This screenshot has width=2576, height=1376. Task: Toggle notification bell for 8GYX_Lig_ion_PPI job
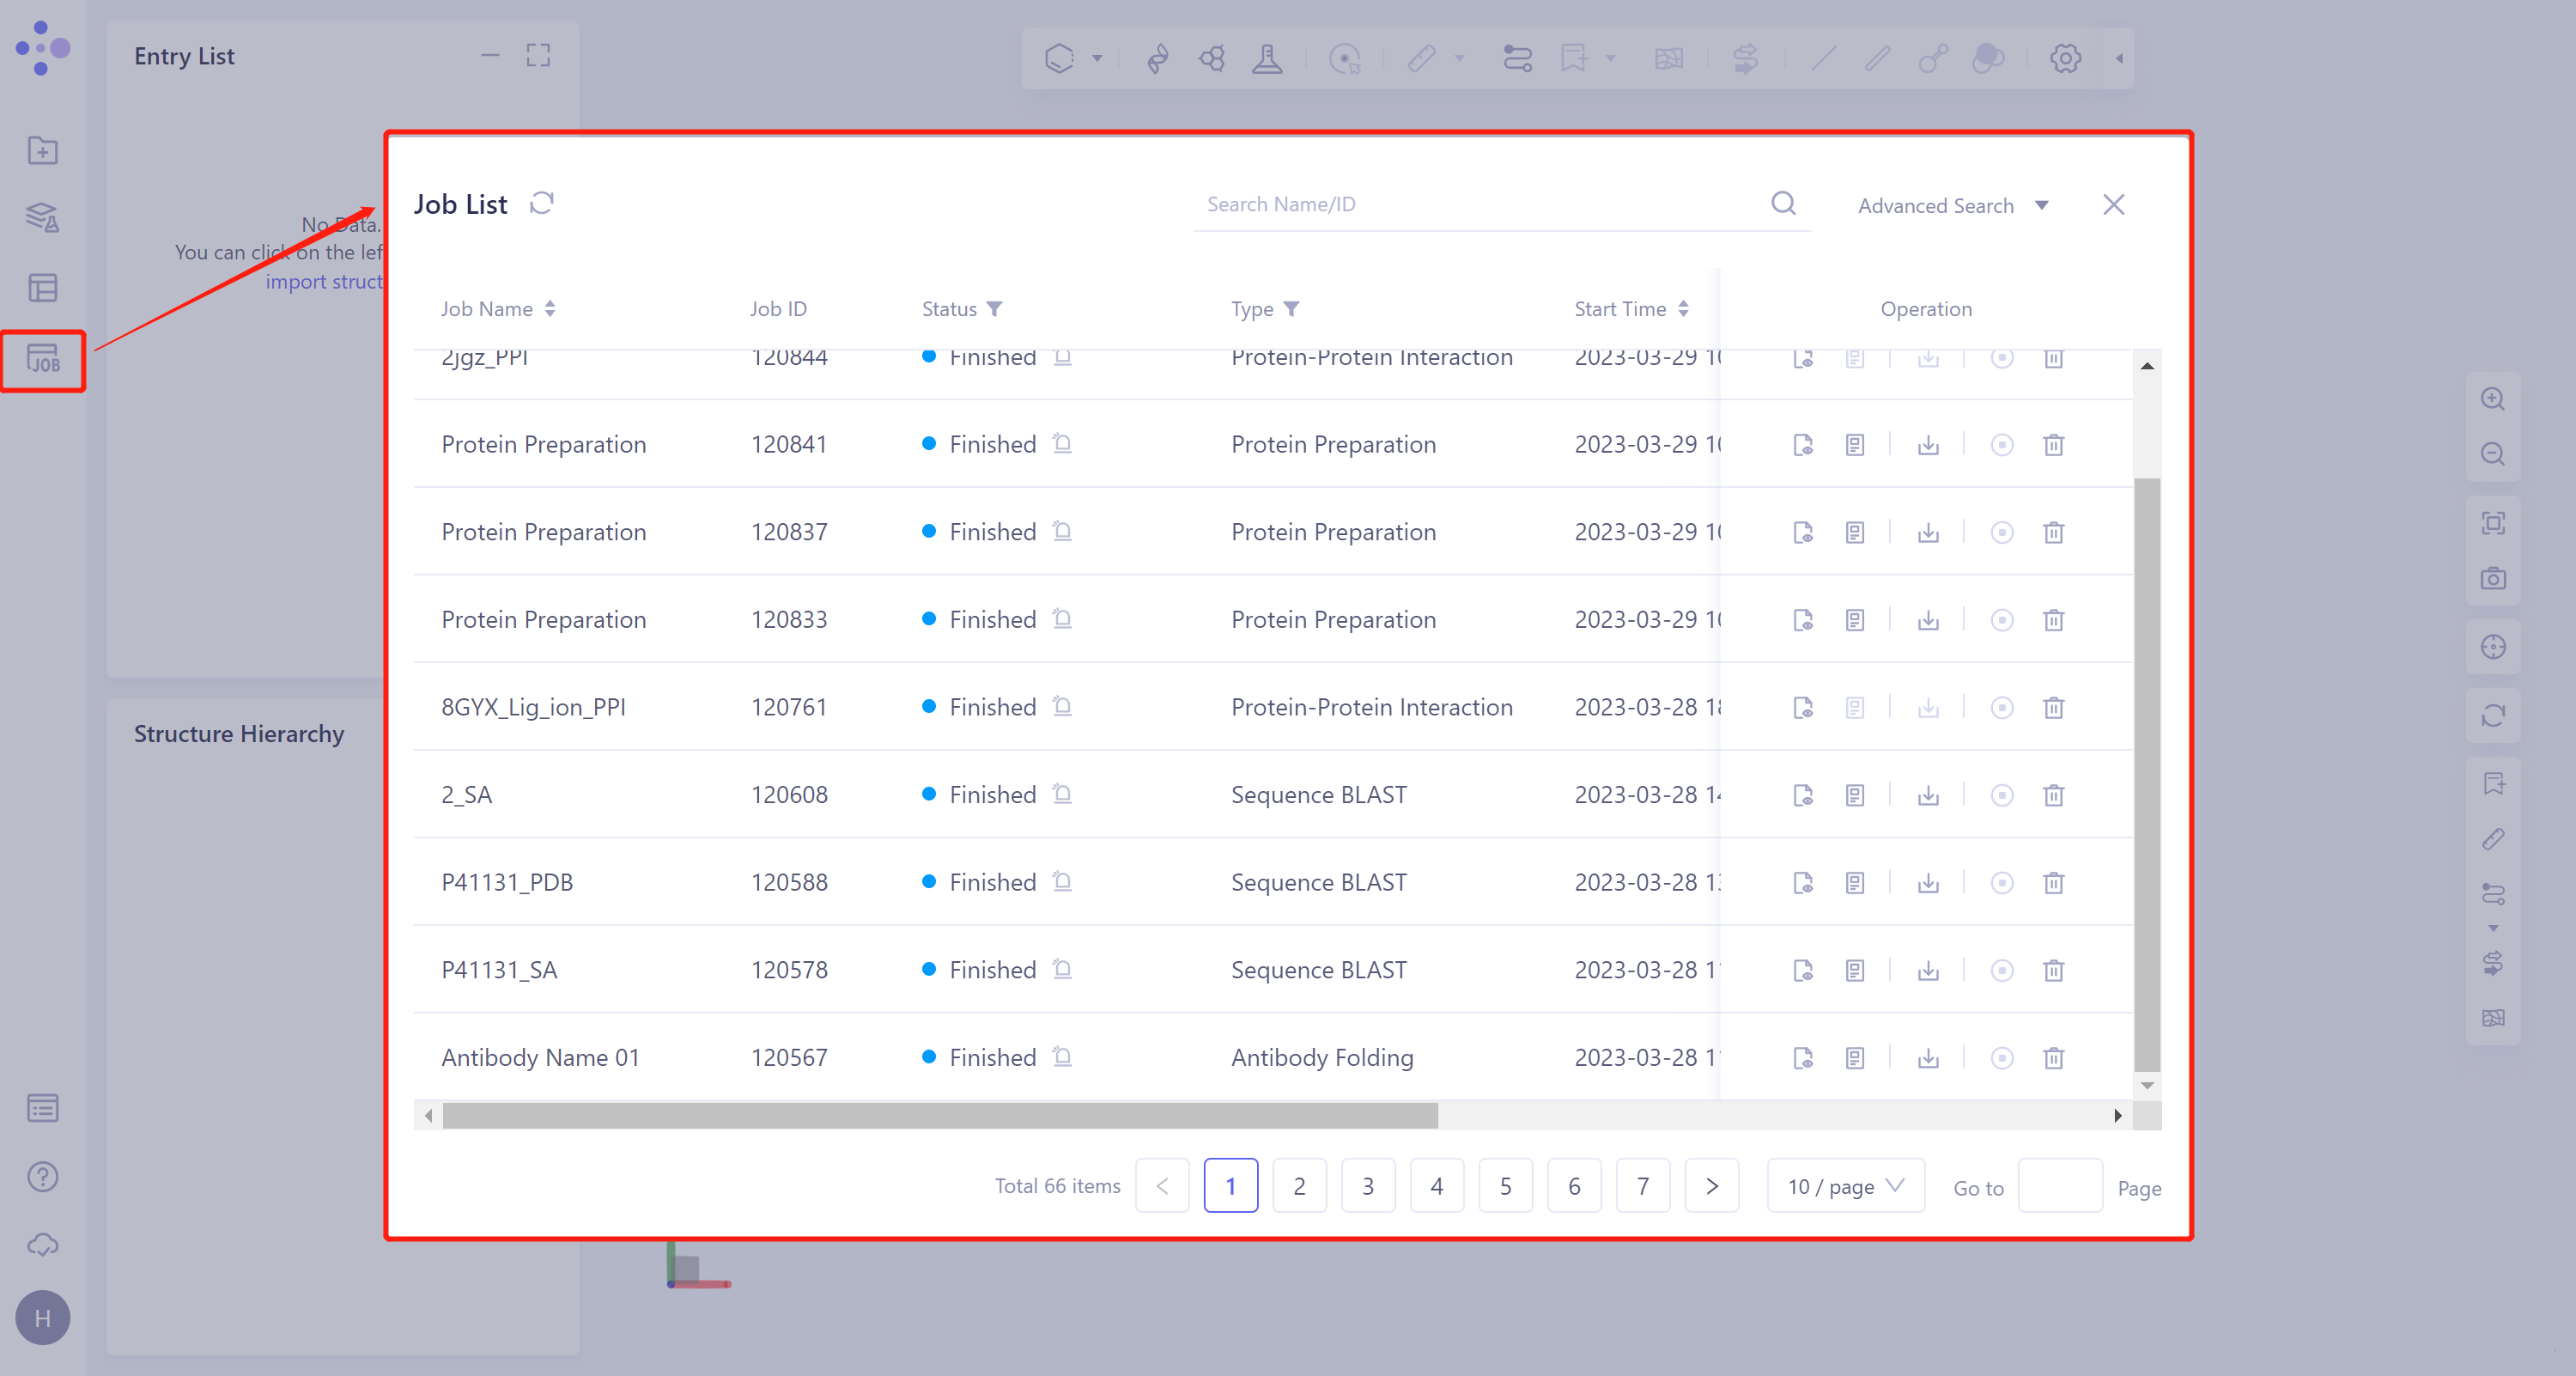coord(1062,707)
